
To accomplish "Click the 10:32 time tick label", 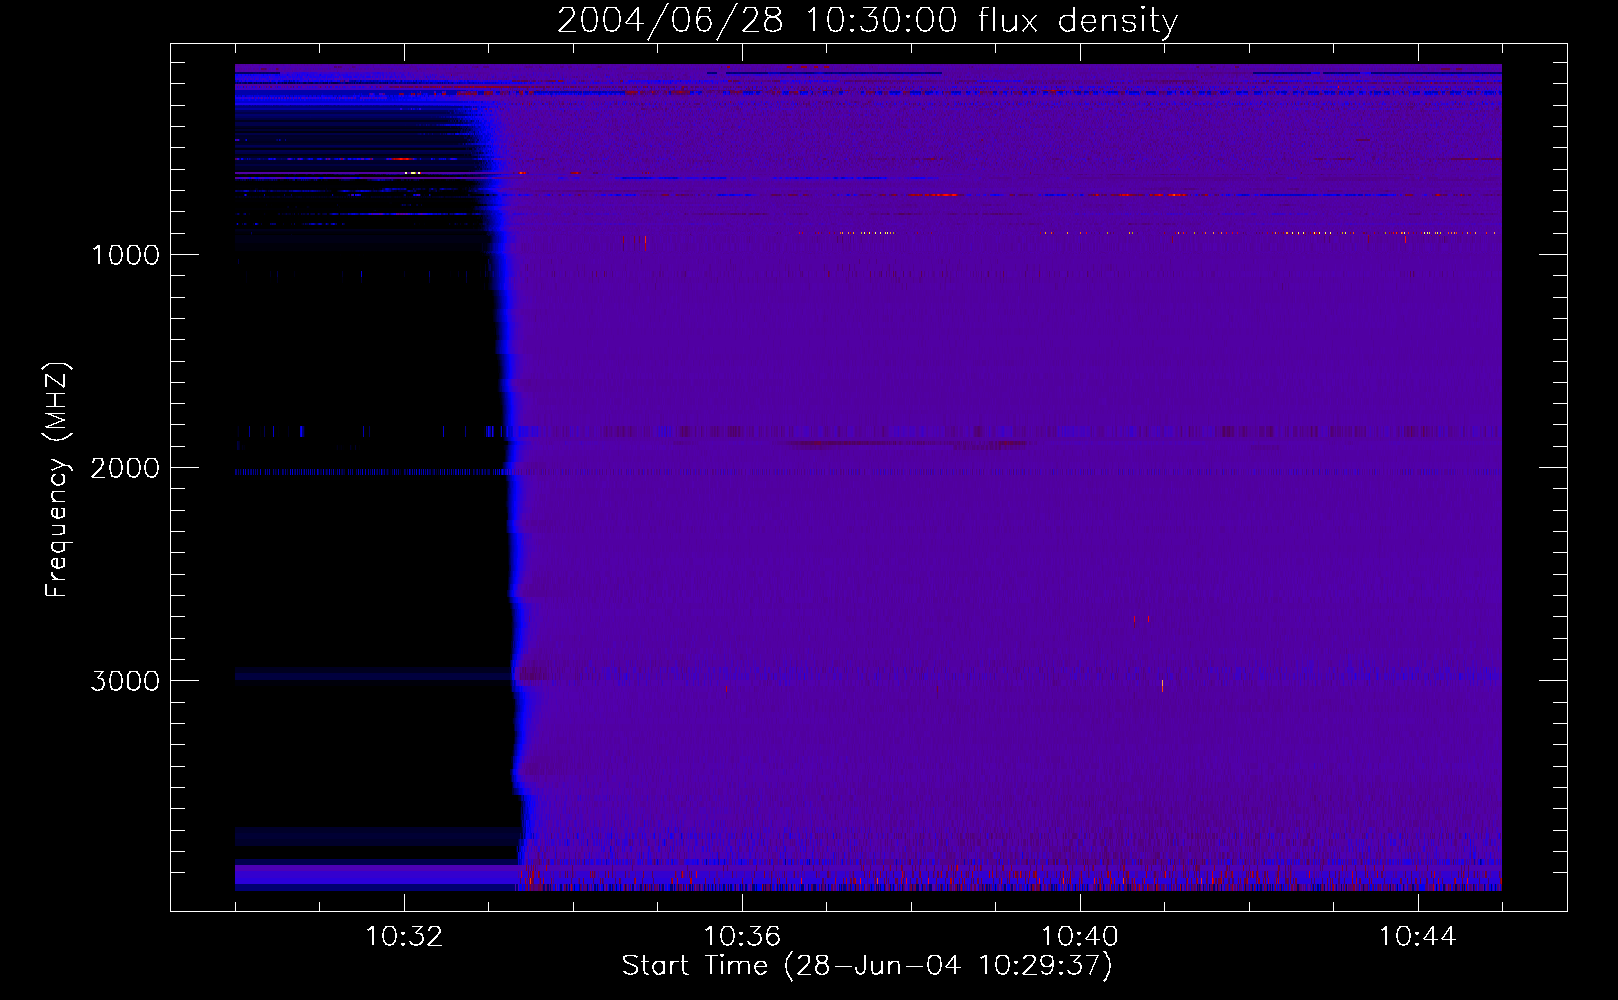I will click(x=404, y=937).
